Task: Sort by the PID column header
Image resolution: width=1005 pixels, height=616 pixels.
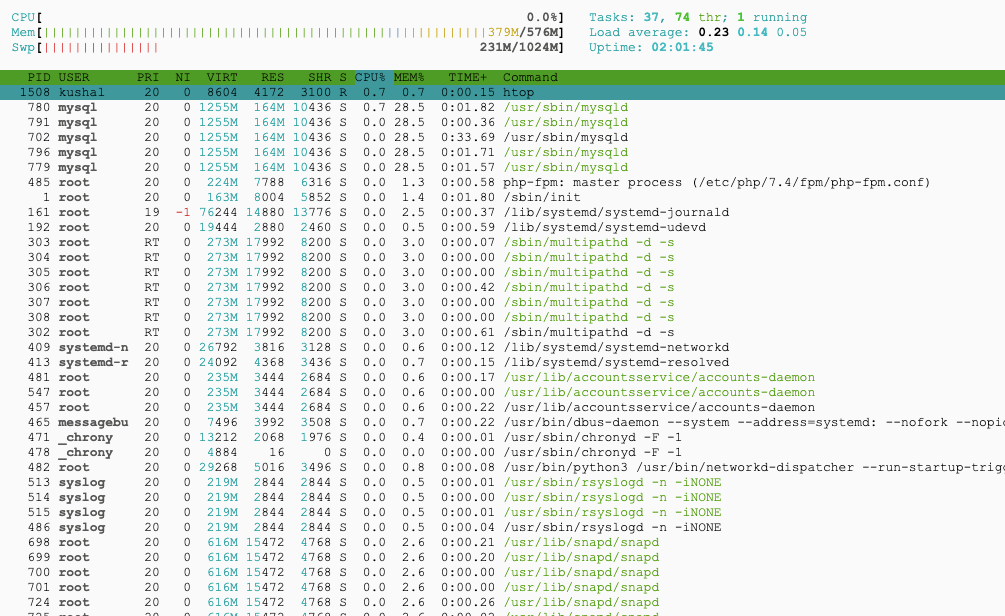Action: click(x=38, y=77)
